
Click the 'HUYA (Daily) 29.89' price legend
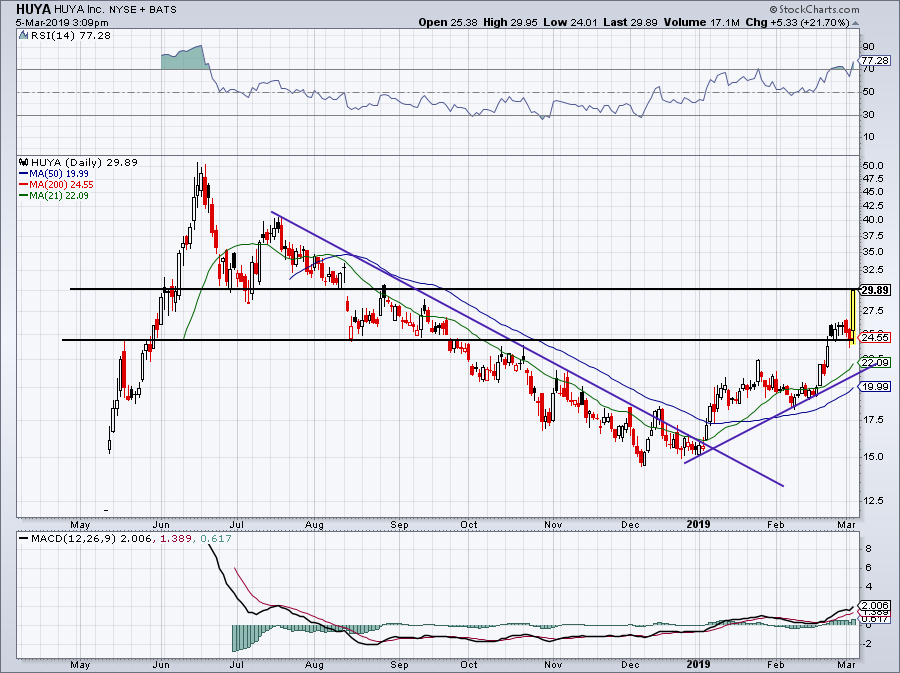click(x=84, y=162)
